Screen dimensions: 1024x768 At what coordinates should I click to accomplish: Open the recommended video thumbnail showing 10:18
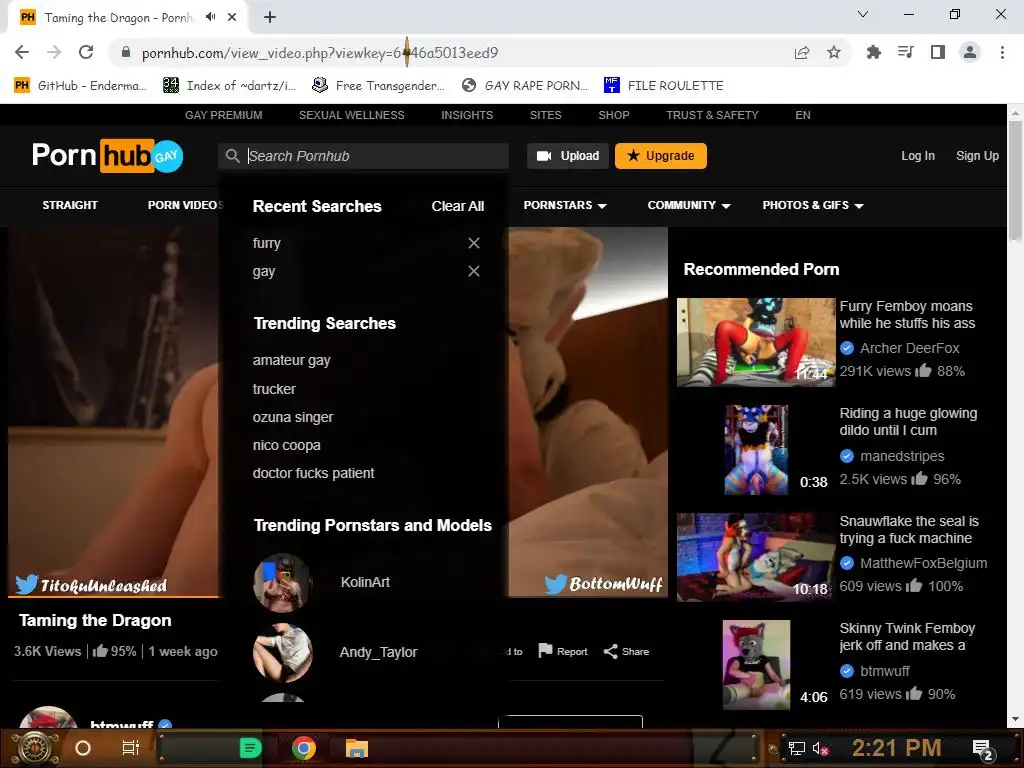756,557
